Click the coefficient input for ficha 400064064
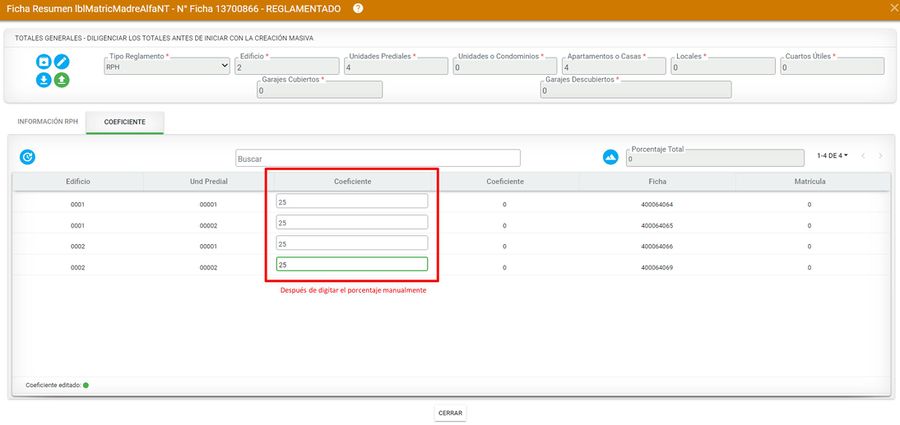This screenshot has width=900, height=425. [352, 202]
